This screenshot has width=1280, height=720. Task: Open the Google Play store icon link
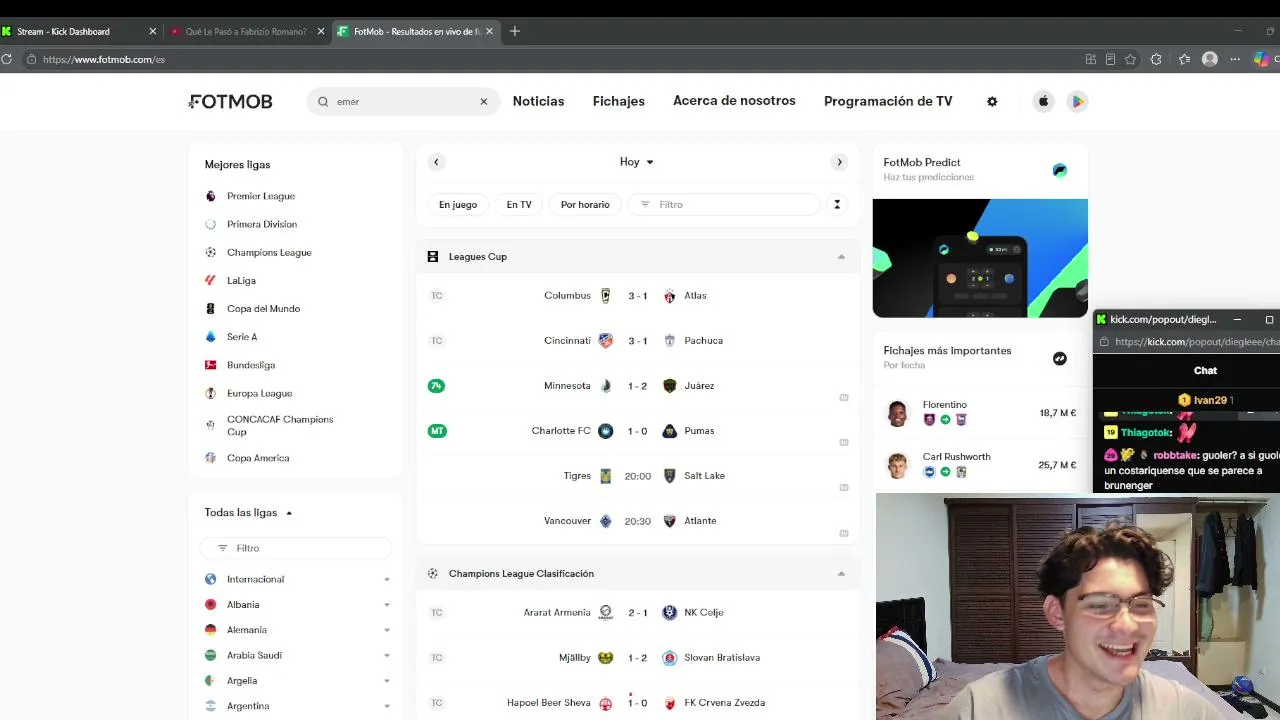[x=1077, y=101]
